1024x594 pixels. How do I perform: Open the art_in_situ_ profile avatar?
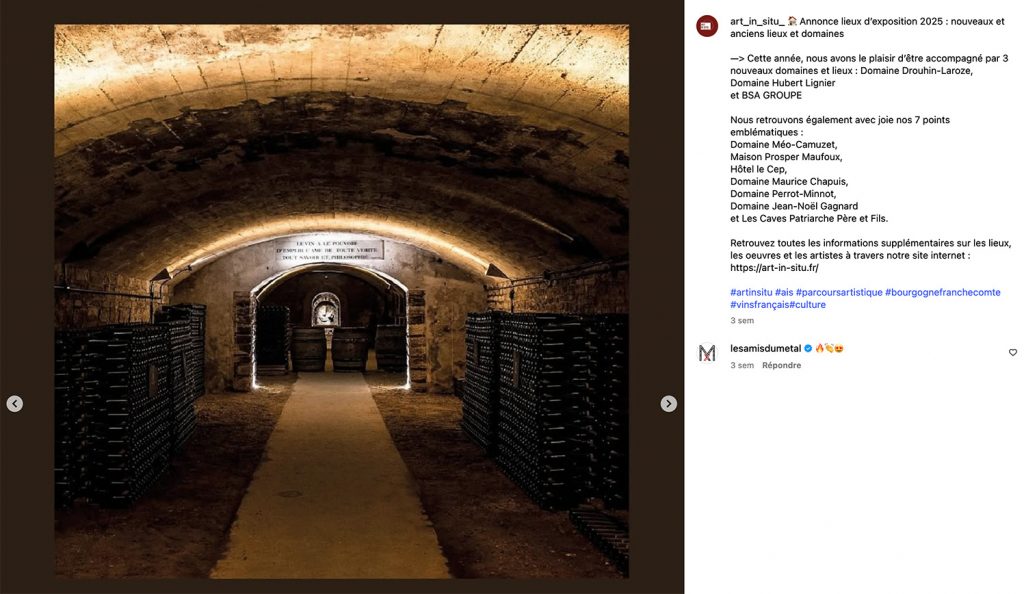coord(707,26)
